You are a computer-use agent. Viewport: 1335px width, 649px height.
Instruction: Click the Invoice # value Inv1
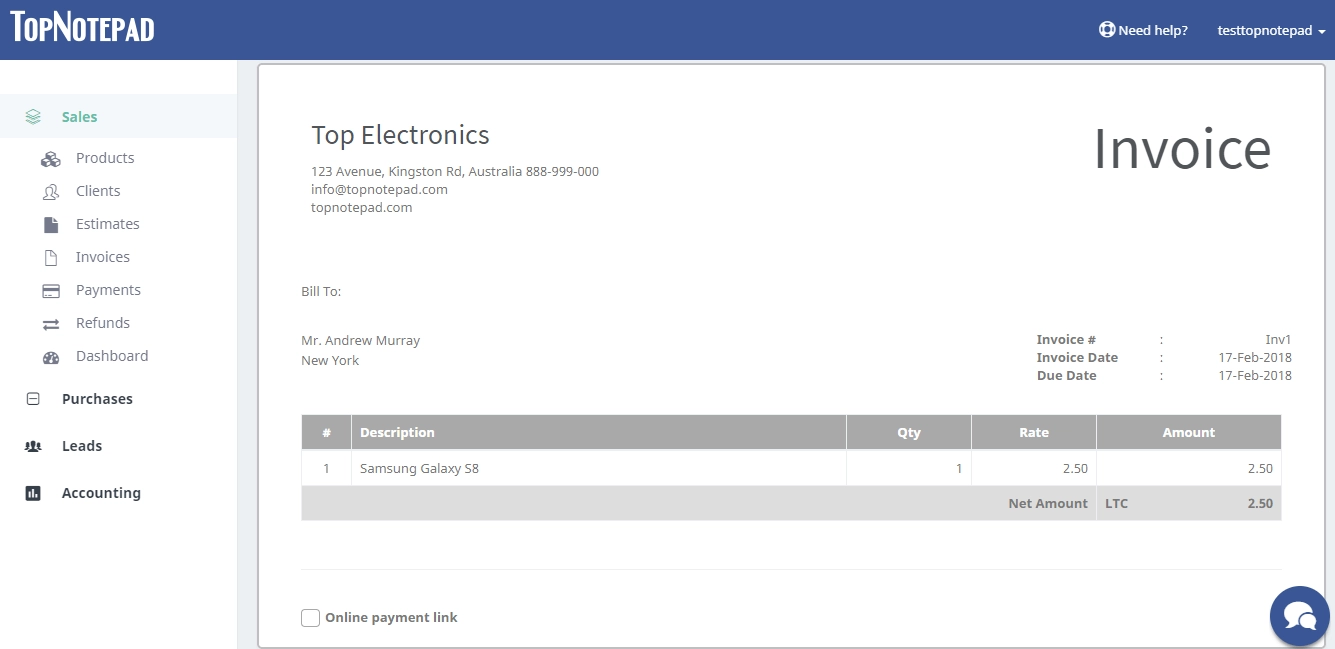click(x=1278, y=339)
